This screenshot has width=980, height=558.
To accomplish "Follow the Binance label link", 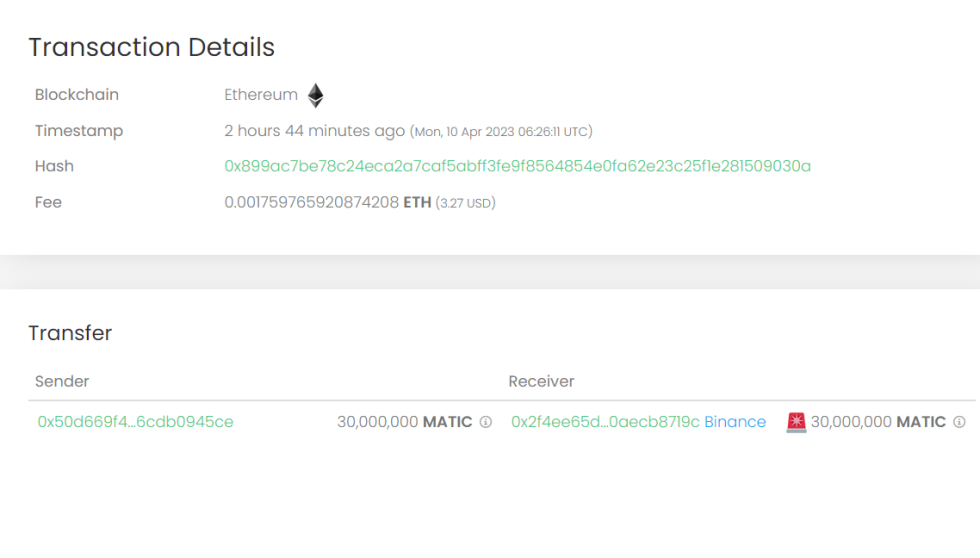I will [735, 422].
